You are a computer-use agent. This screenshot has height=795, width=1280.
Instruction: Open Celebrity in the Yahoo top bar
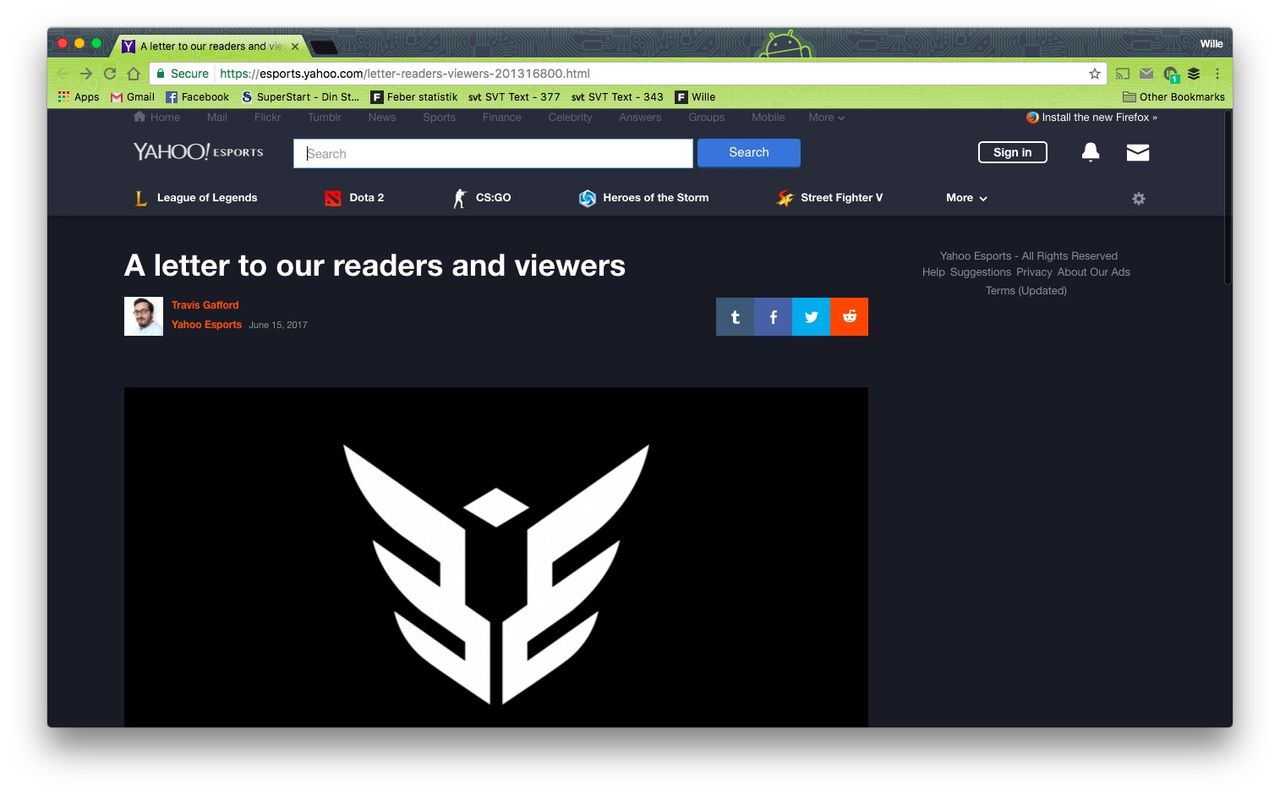(570, 117)
